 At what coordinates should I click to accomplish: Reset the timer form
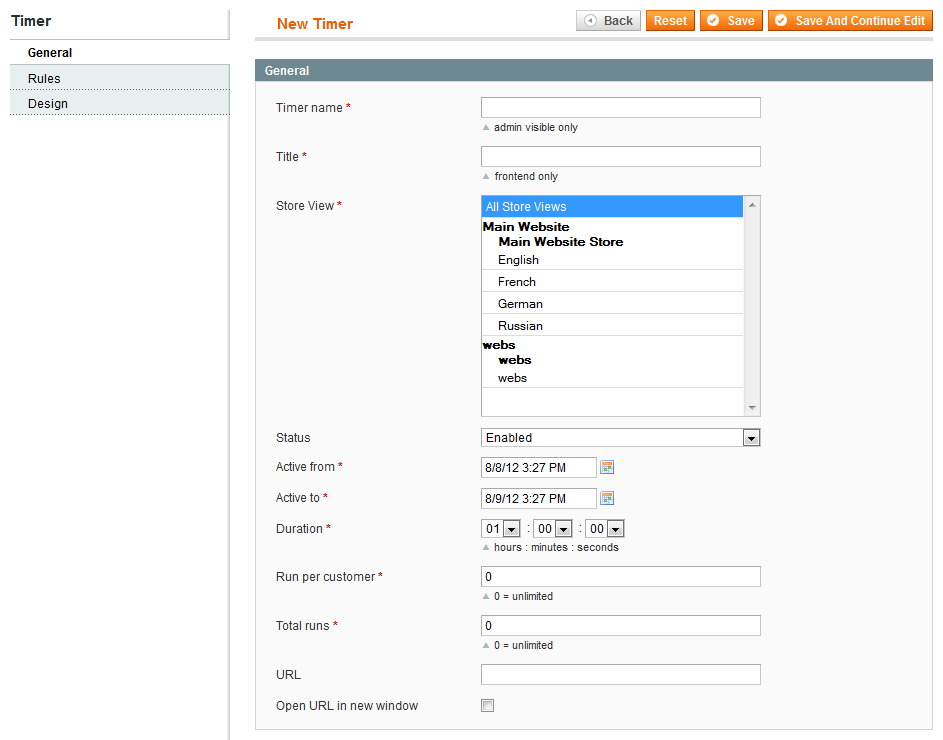pyautogui.click(x=670, y=20)
